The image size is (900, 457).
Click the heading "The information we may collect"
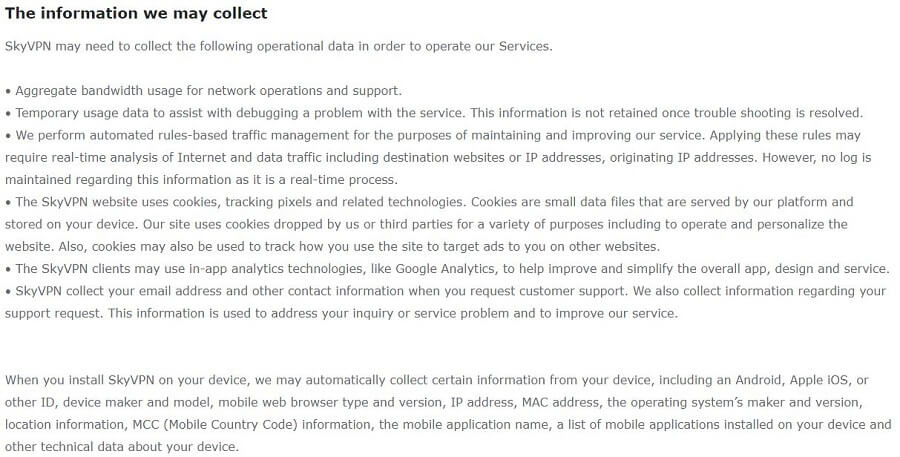coord(136,13)
